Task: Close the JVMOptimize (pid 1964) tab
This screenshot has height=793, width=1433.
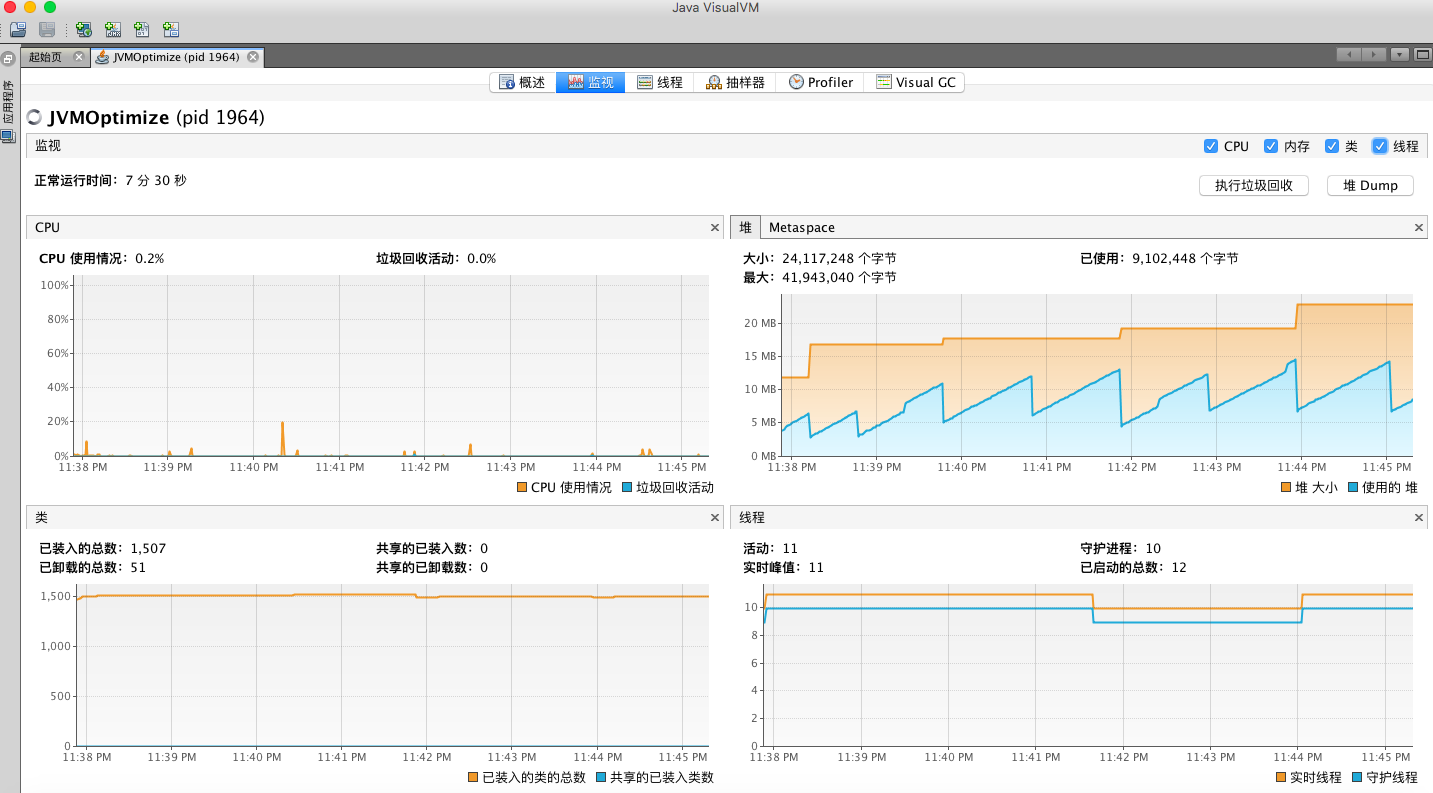Action: pyautogui.click(x=253, y=57)
